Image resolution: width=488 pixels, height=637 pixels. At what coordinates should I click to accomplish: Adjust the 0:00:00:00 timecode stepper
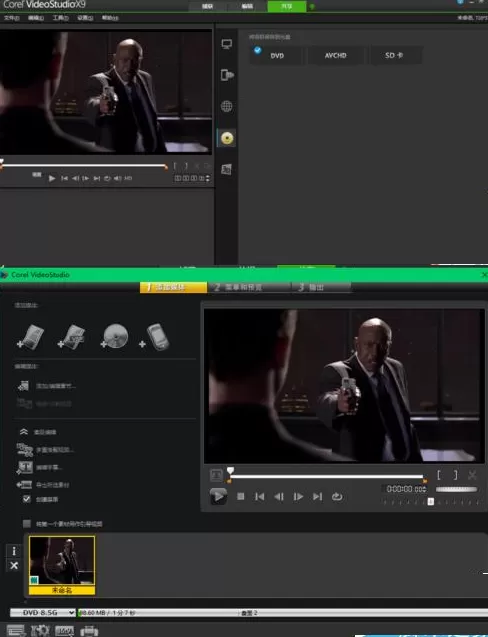425,489
